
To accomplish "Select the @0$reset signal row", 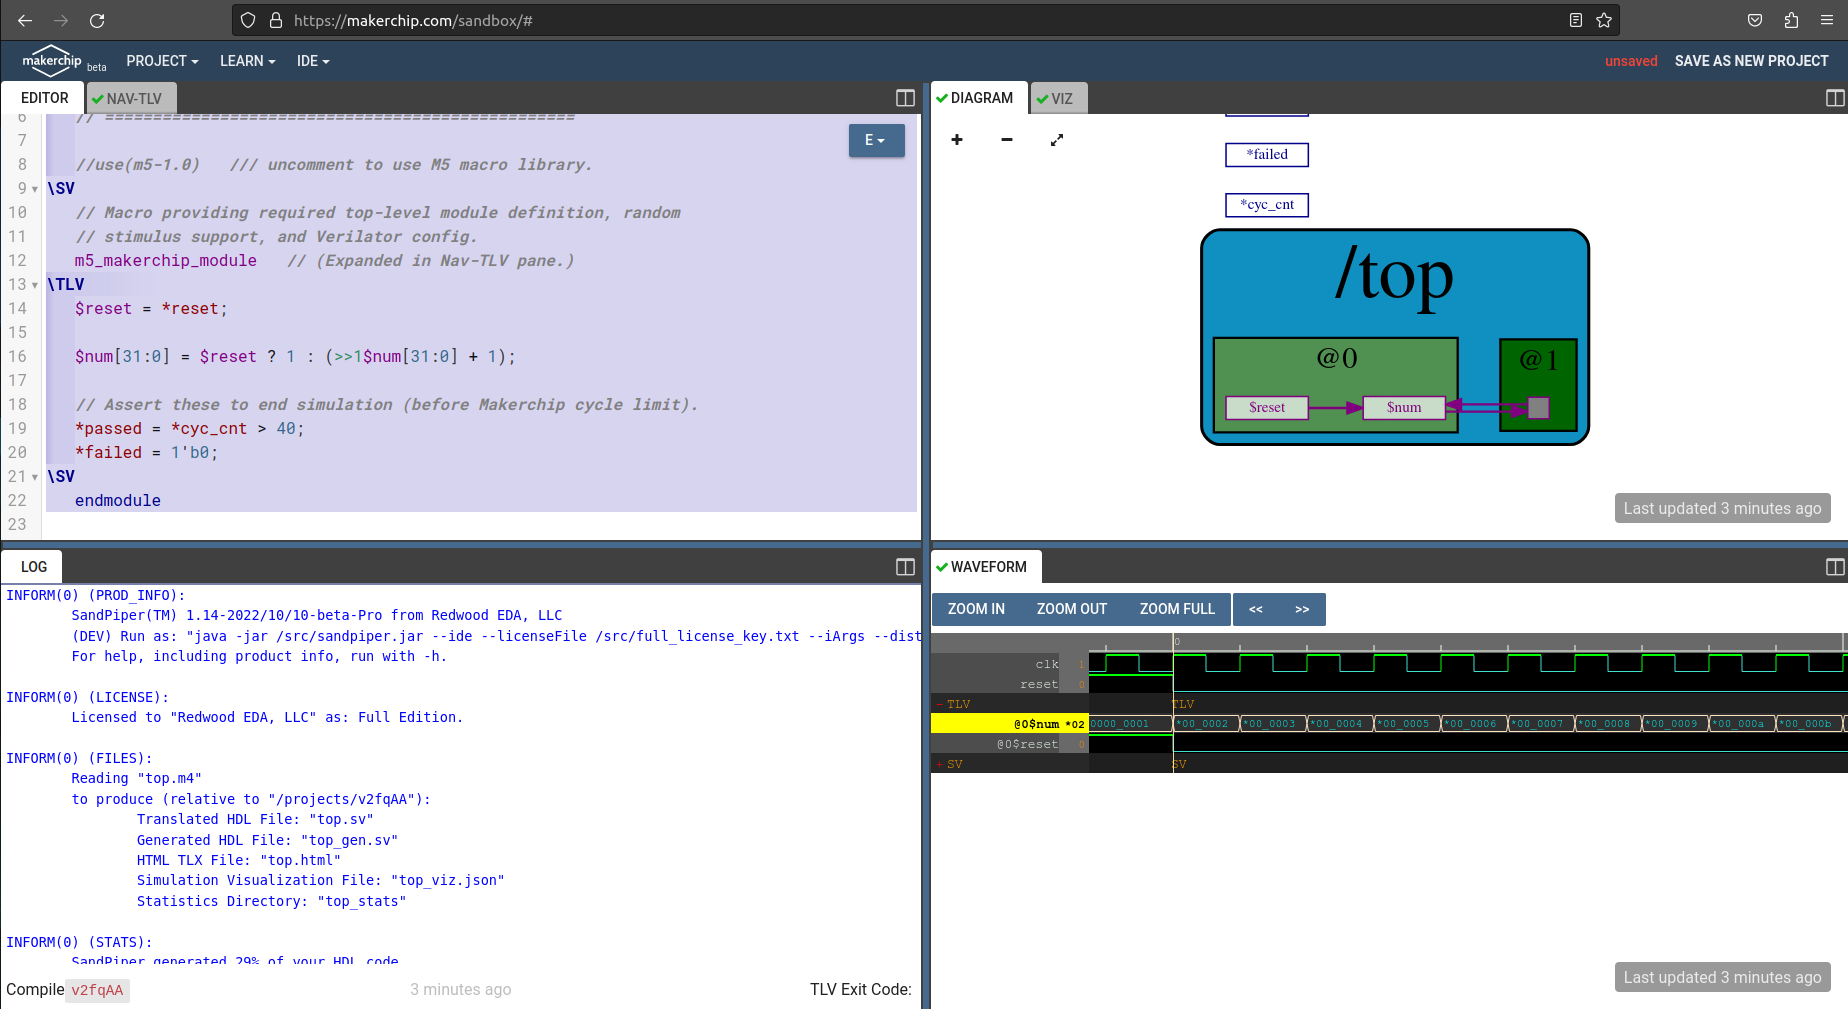I will coord(1010,744).
